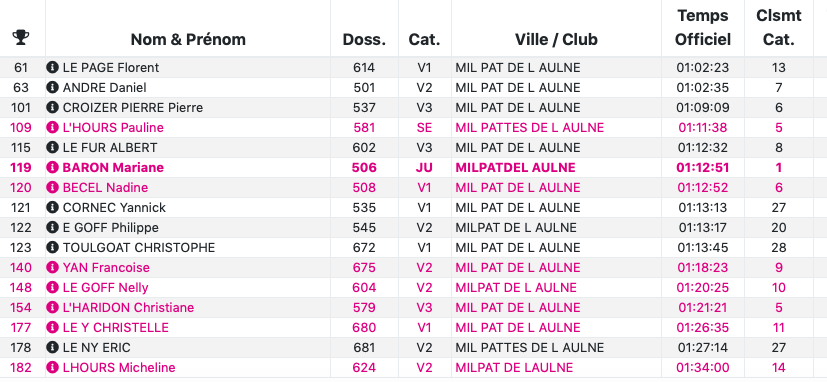Click info icon next to LE NY ERIC

(52, 348)
